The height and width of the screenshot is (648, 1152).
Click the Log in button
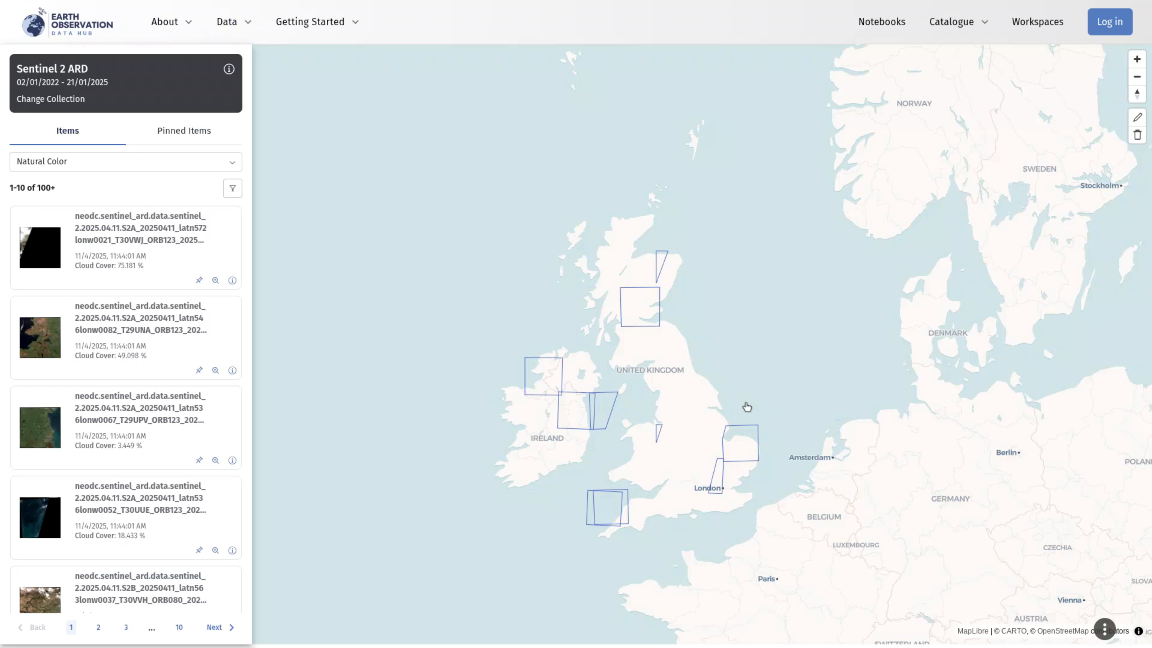1109,22
